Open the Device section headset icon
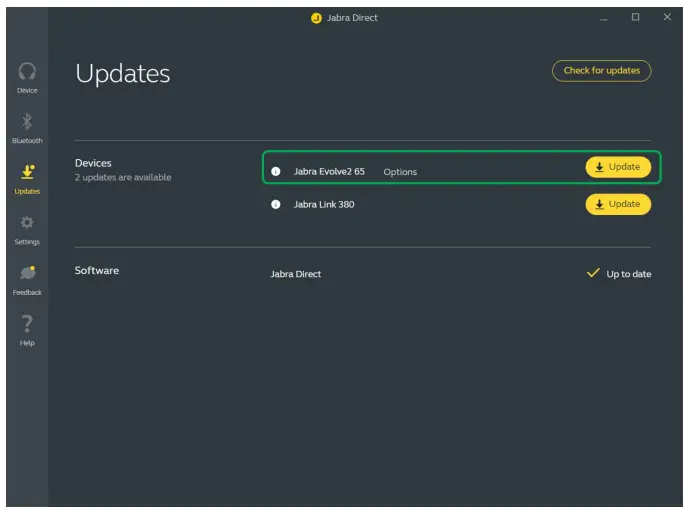This screenshot has height=510, width=685. (27, 71)
